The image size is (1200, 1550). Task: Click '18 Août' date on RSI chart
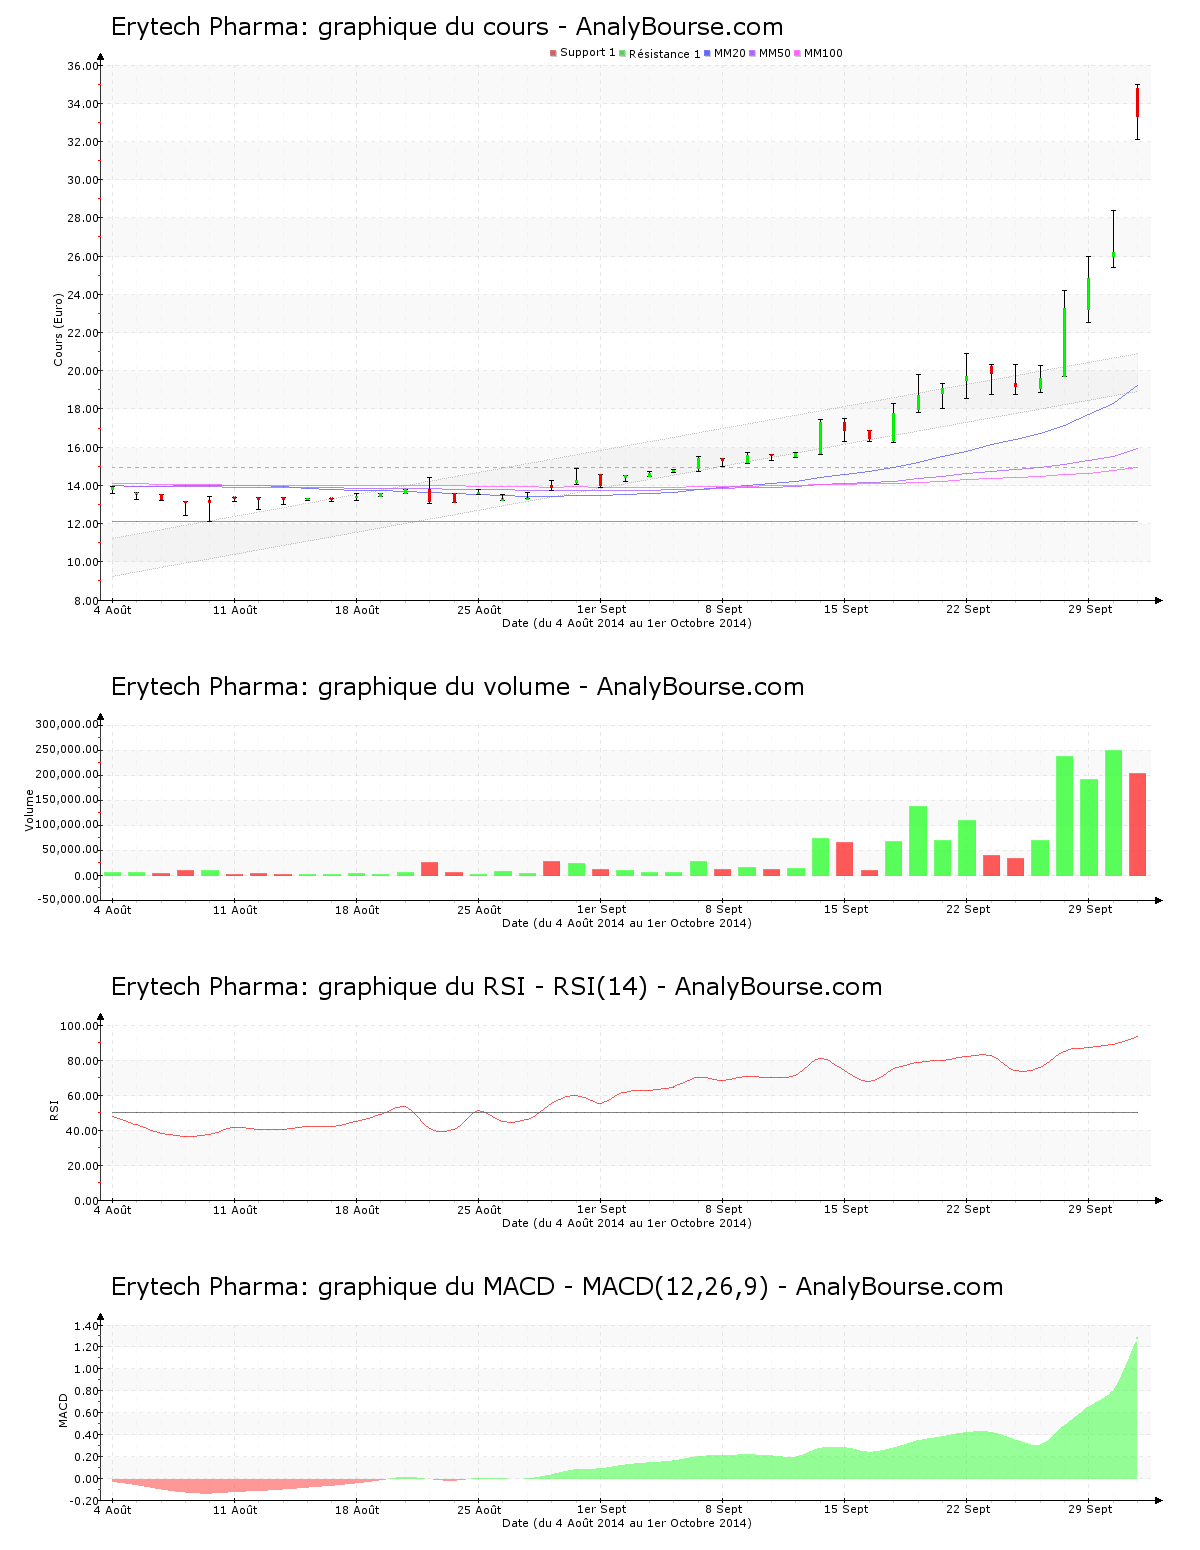357,1209
